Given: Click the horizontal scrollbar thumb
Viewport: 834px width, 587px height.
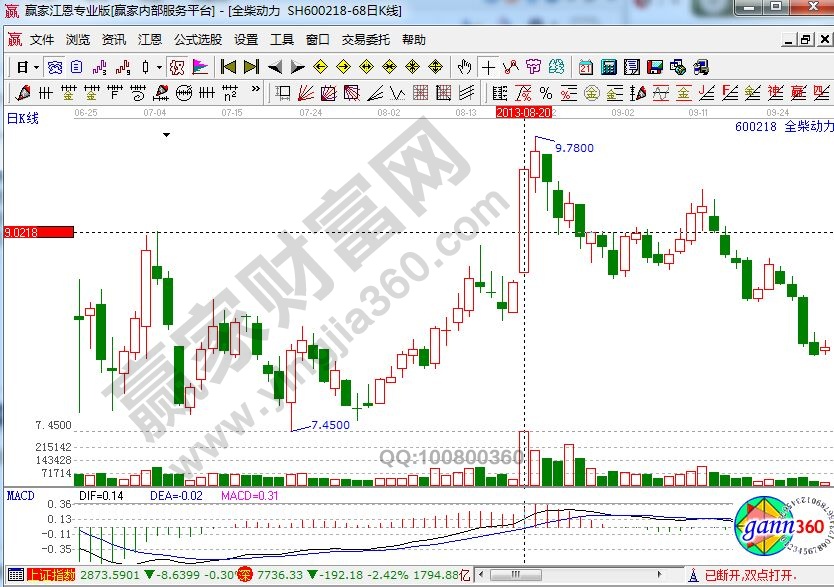Looking at the screenshot, I should coord(515,575).
